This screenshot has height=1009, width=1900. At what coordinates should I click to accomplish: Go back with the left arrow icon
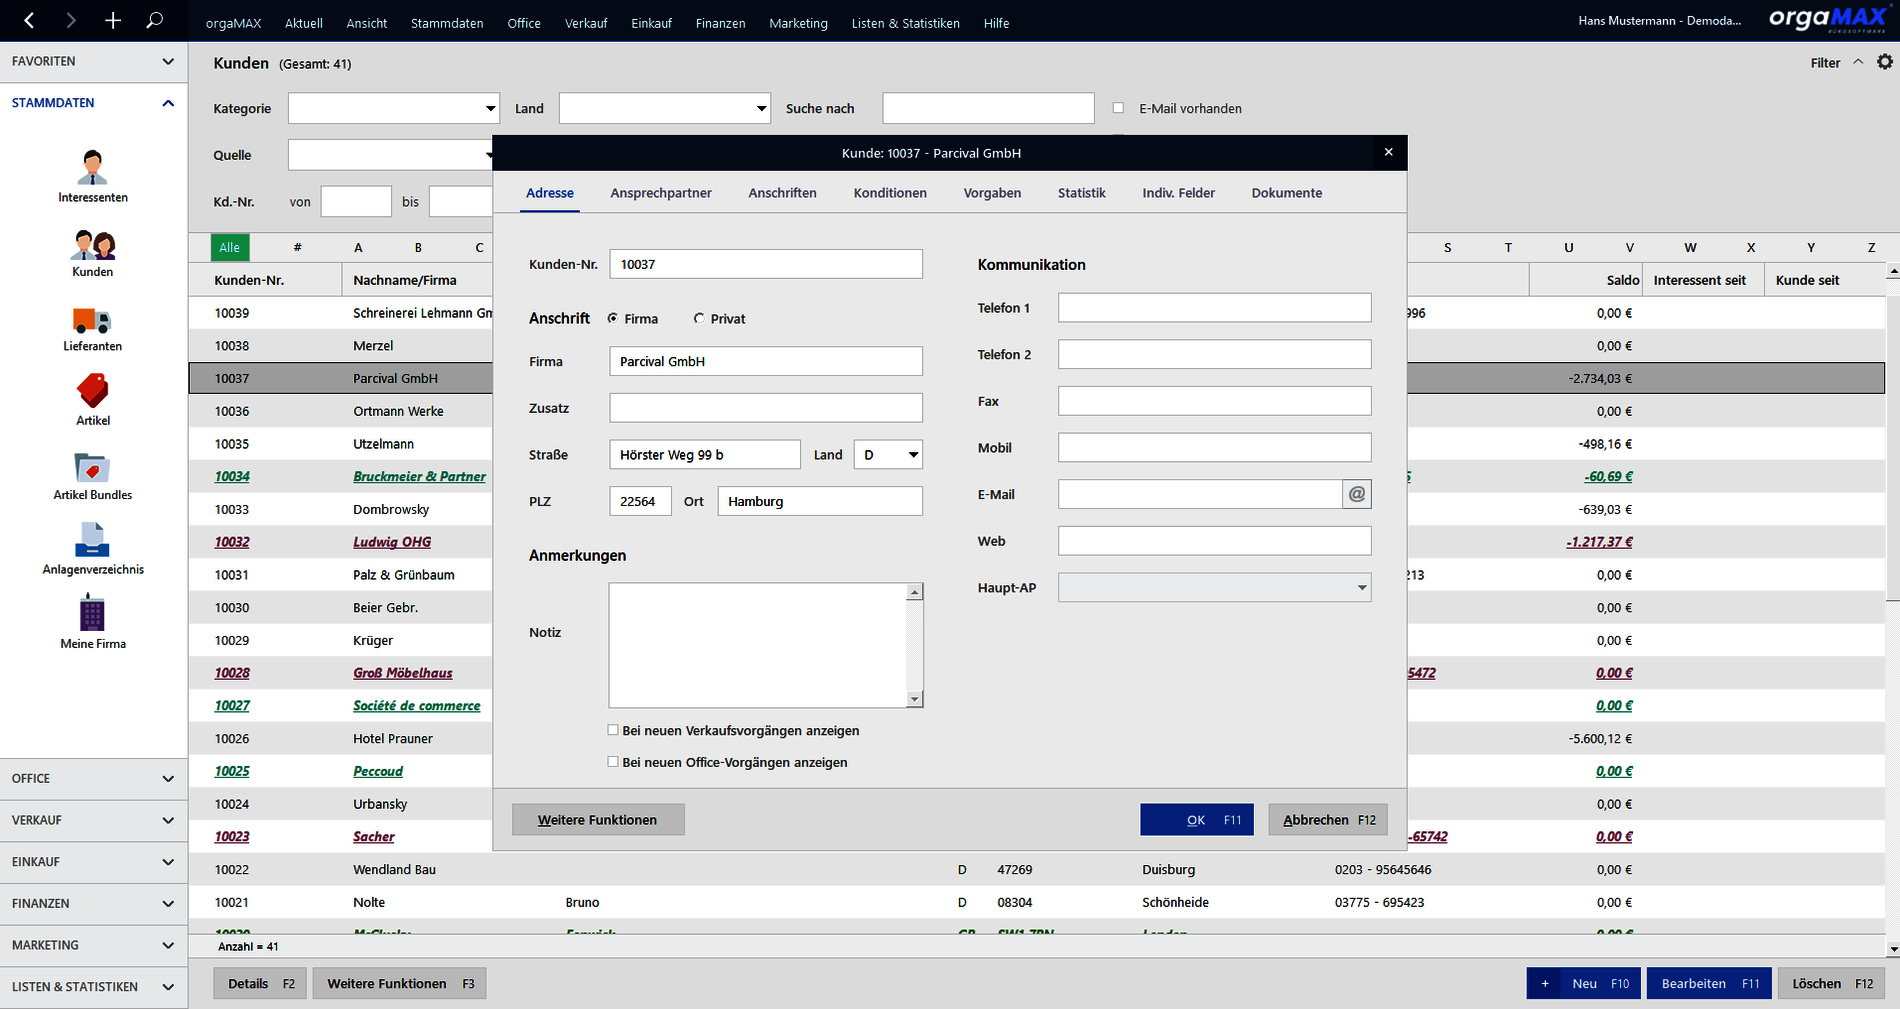[x=29, y=20]
